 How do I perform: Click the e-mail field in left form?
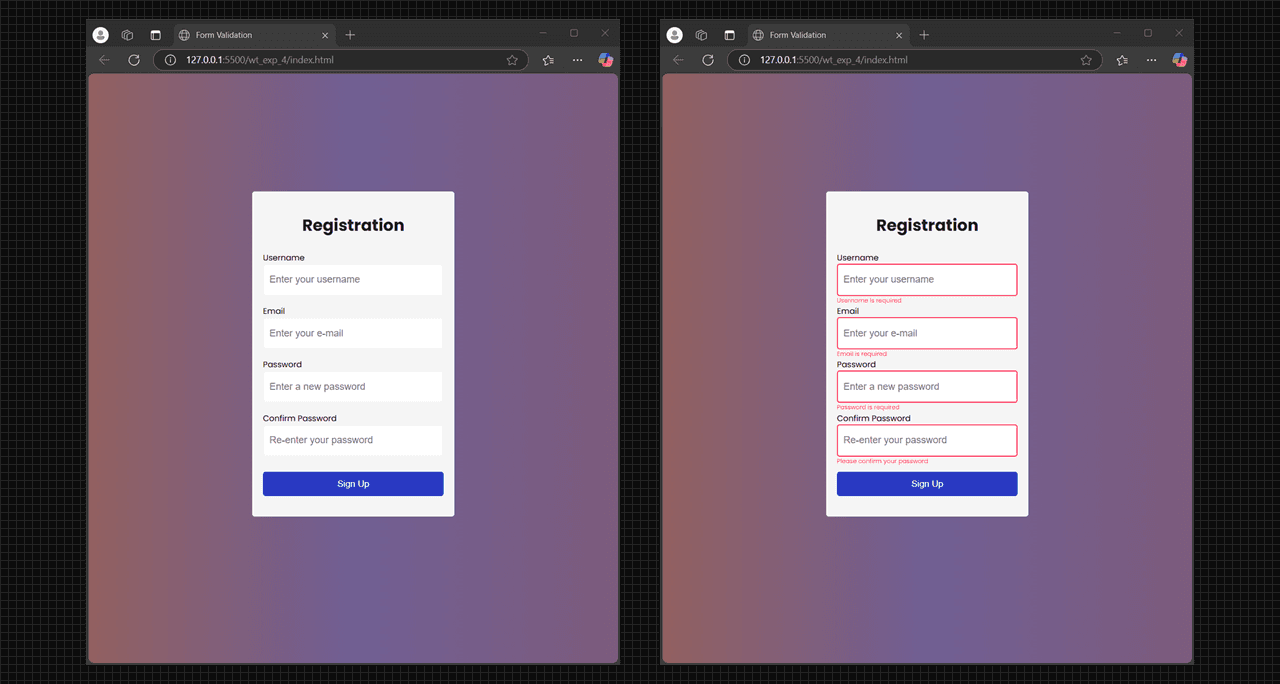pos(353,333)
